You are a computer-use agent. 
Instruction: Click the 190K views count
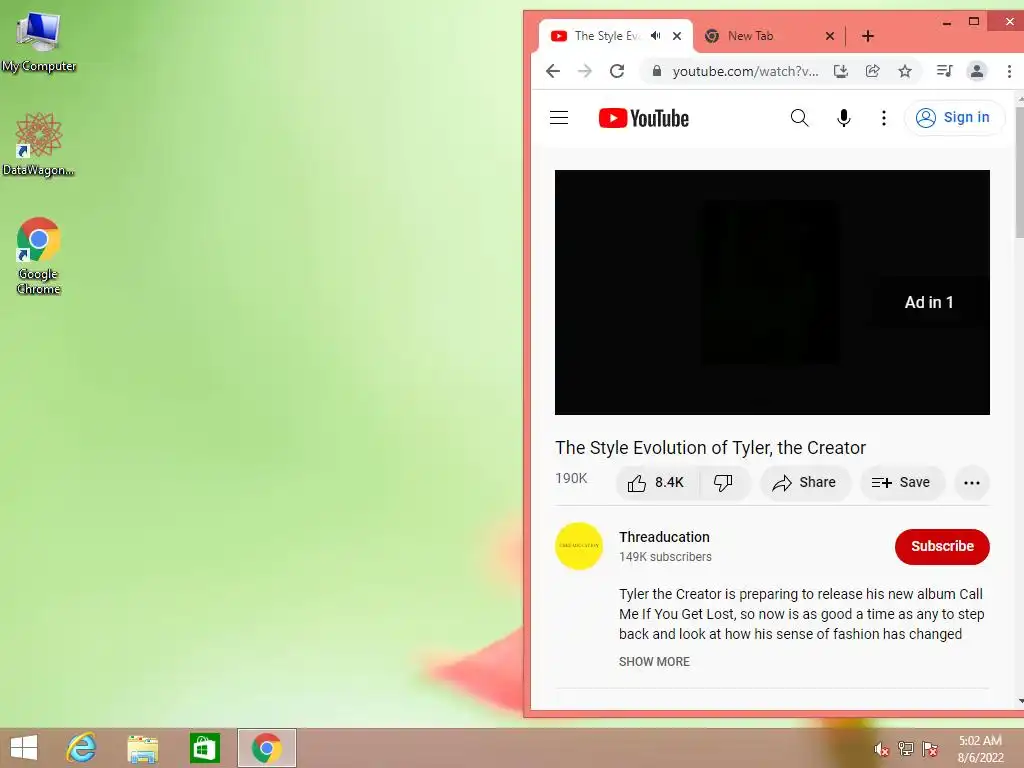[571, 478]
